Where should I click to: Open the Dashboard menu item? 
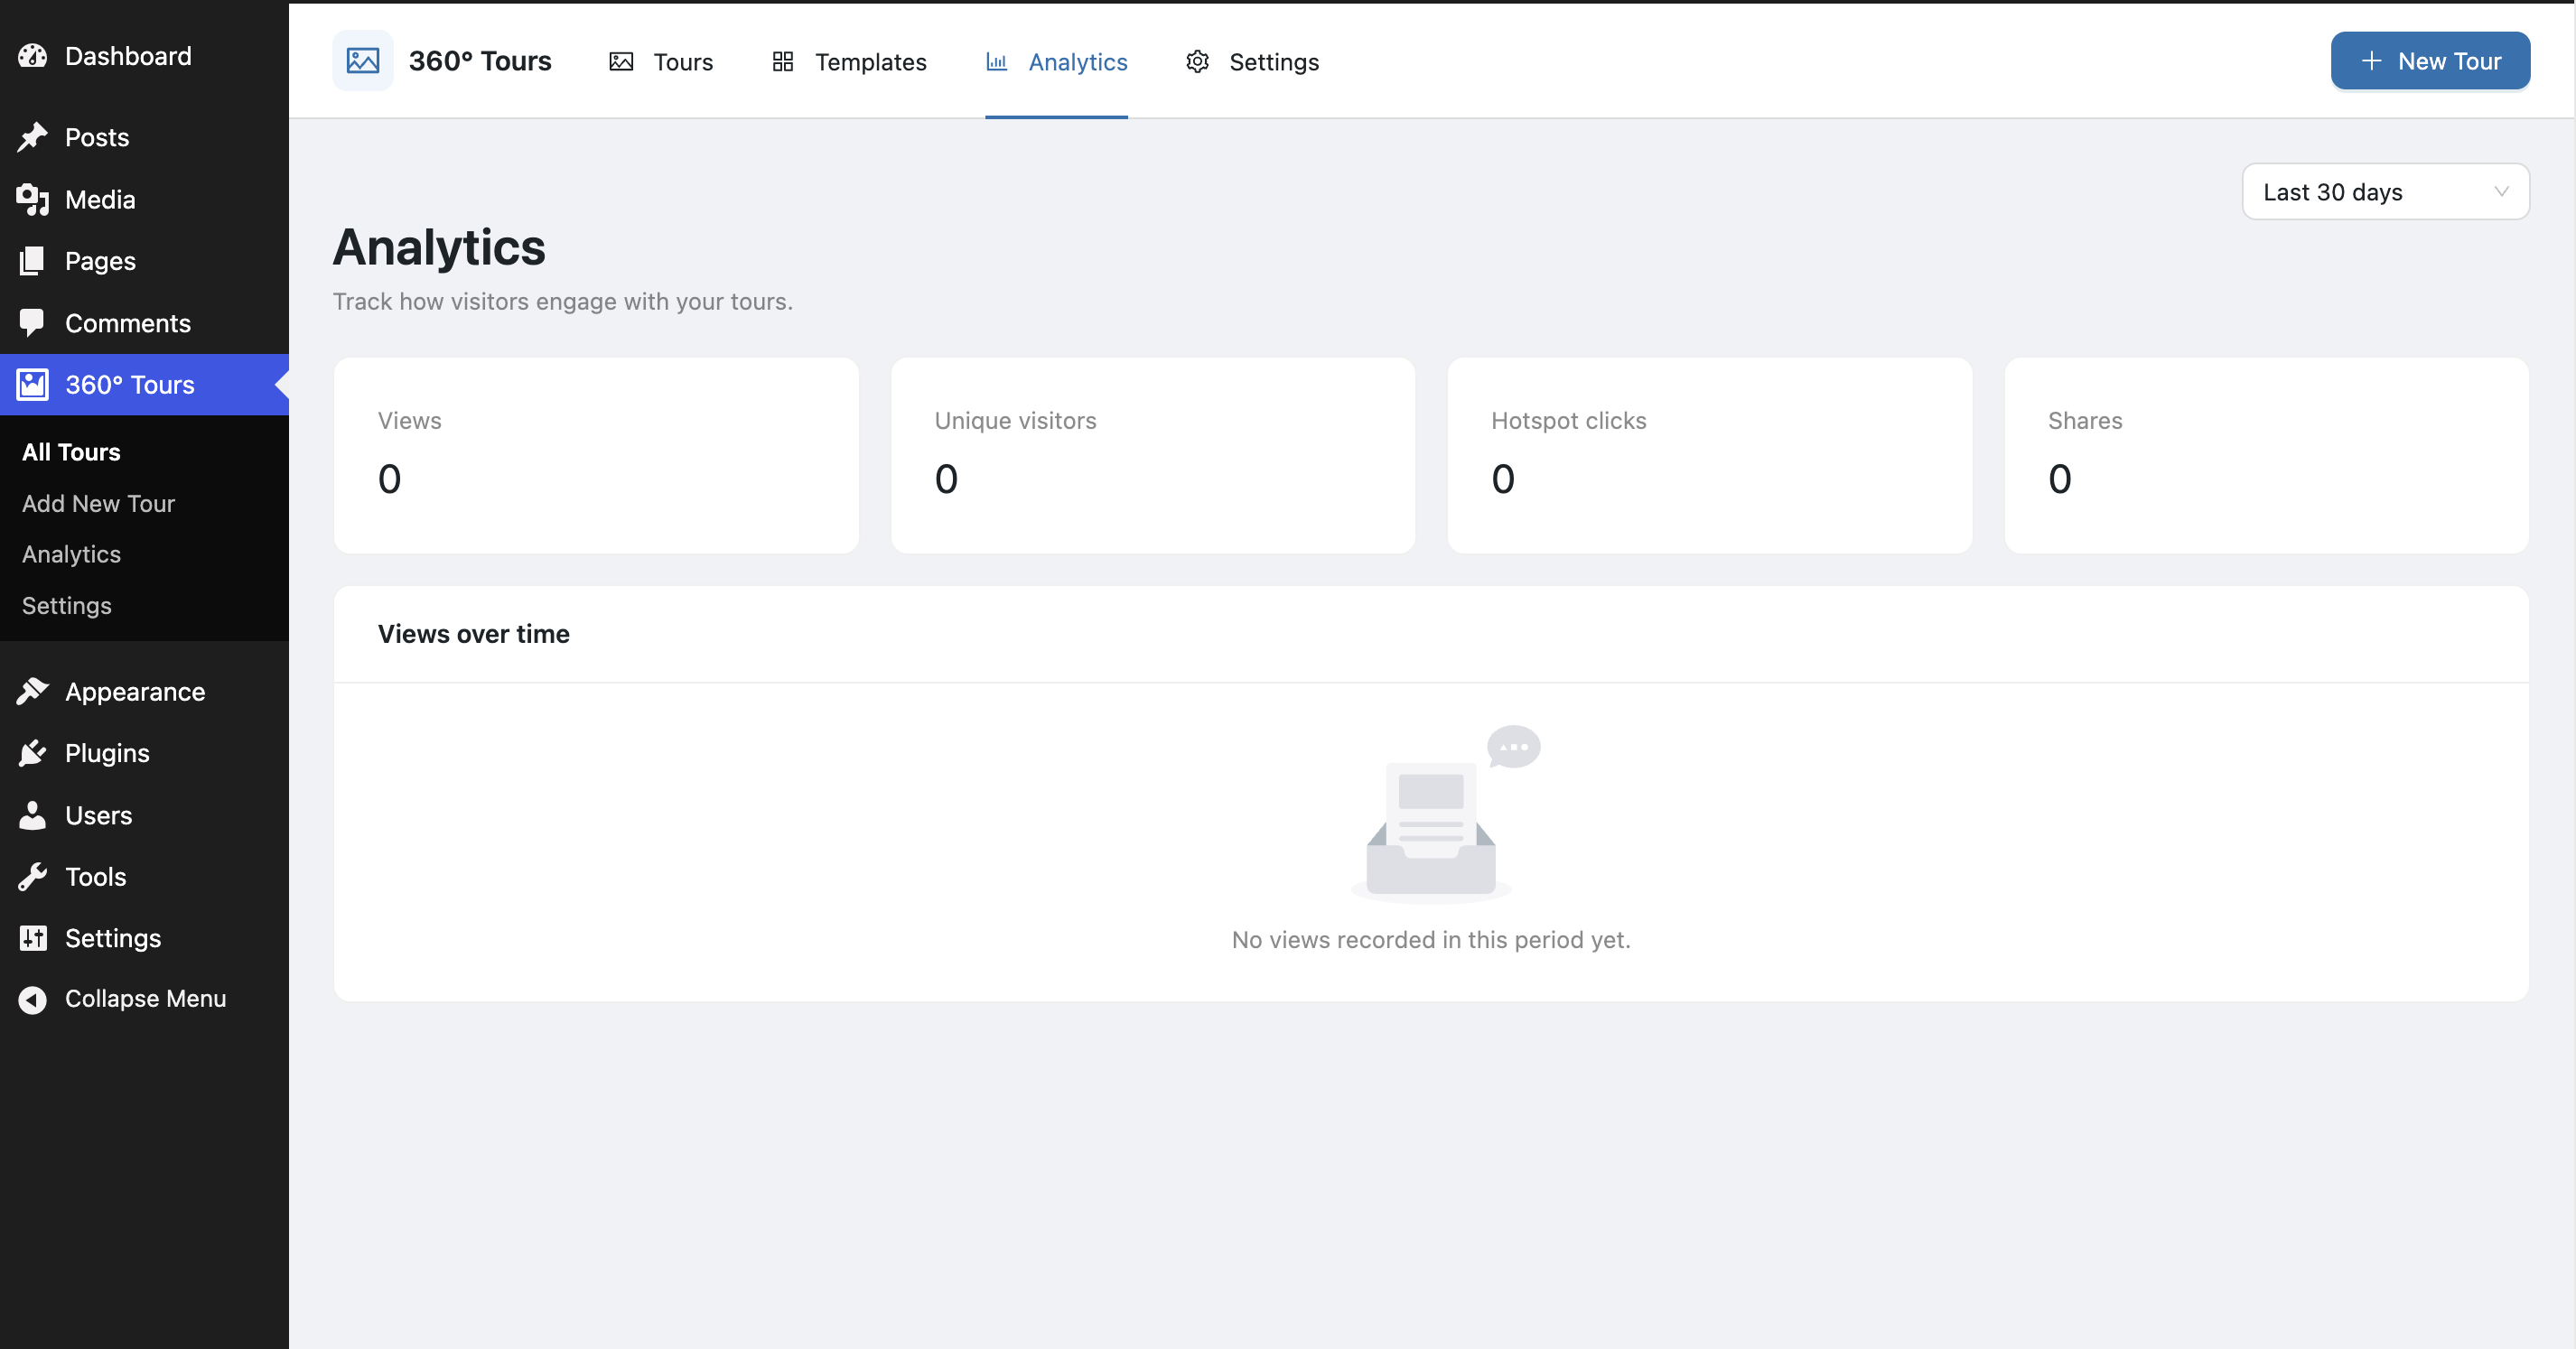pyautogui.click(x=144, y=56)
